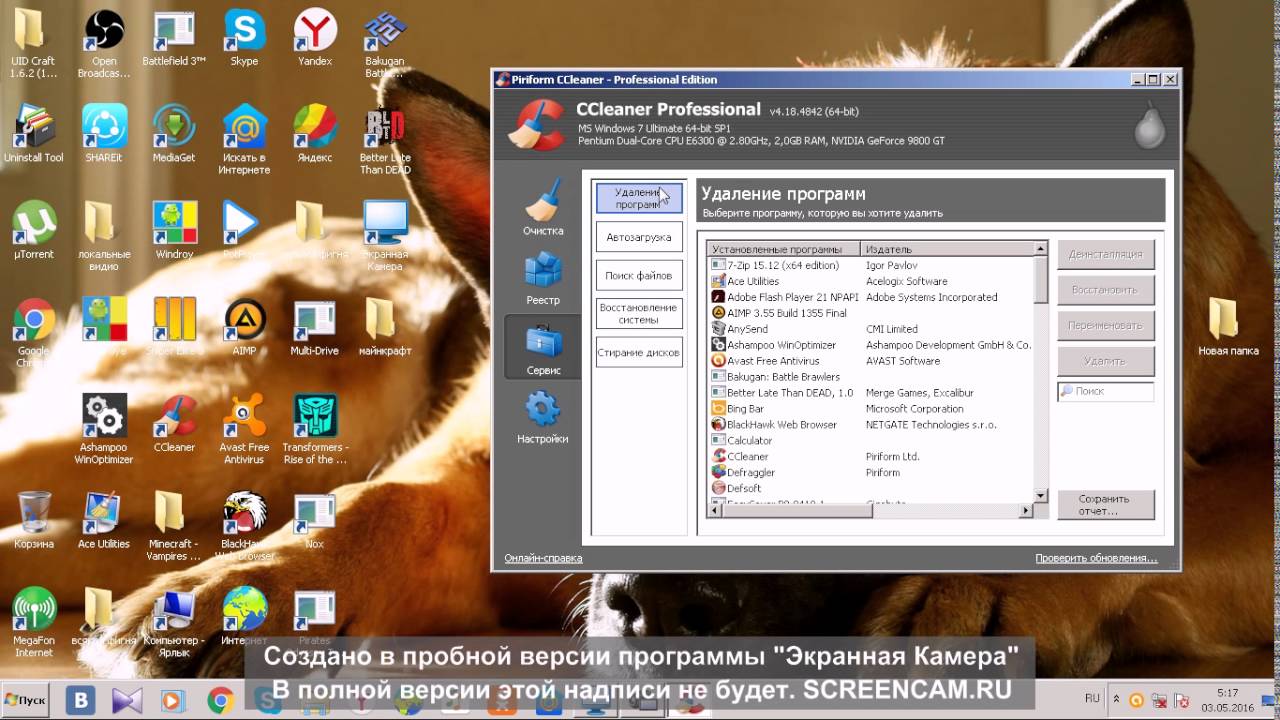Click the RU language indicator in tray
This screenshot has width=1280, height=720.
pos(1093,697)
